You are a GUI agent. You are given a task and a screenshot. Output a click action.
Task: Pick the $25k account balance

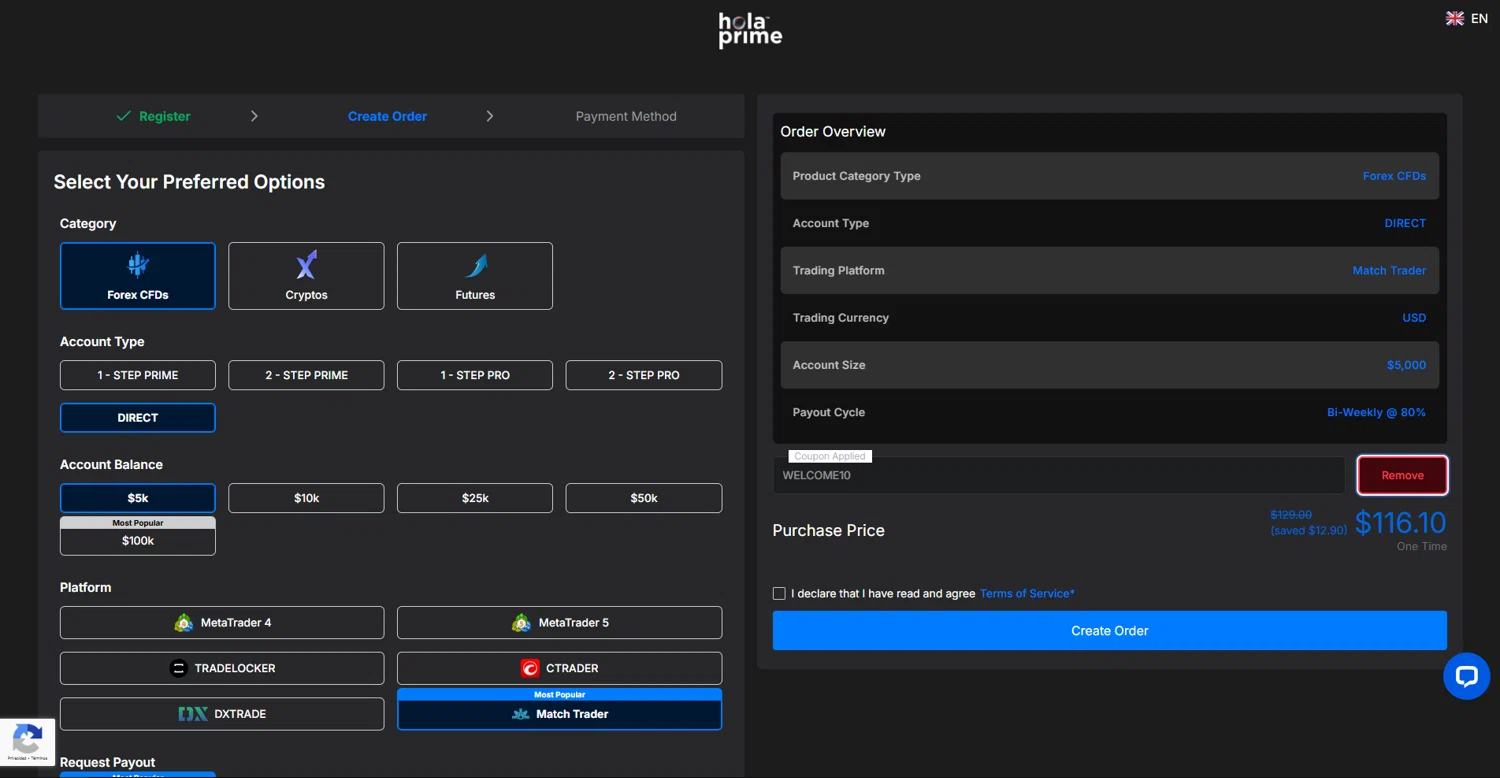coord(475,498)
